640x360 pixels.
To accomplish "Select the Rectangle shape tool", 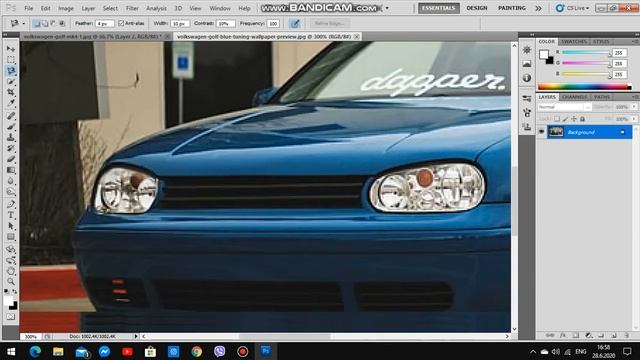I will 11,237.
